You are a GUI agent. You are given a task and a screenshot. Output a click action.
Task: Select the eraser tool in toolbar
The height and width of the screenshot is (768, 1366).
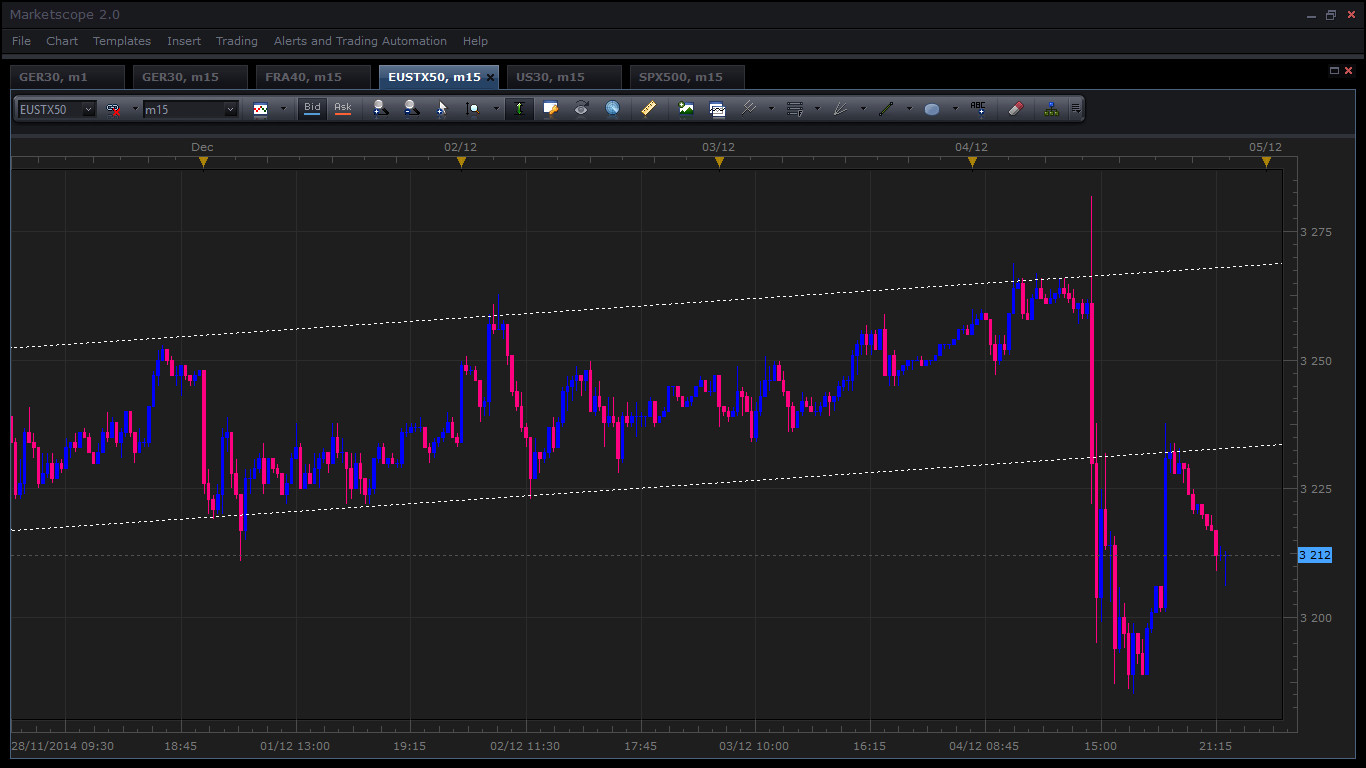coord(1016,109)
